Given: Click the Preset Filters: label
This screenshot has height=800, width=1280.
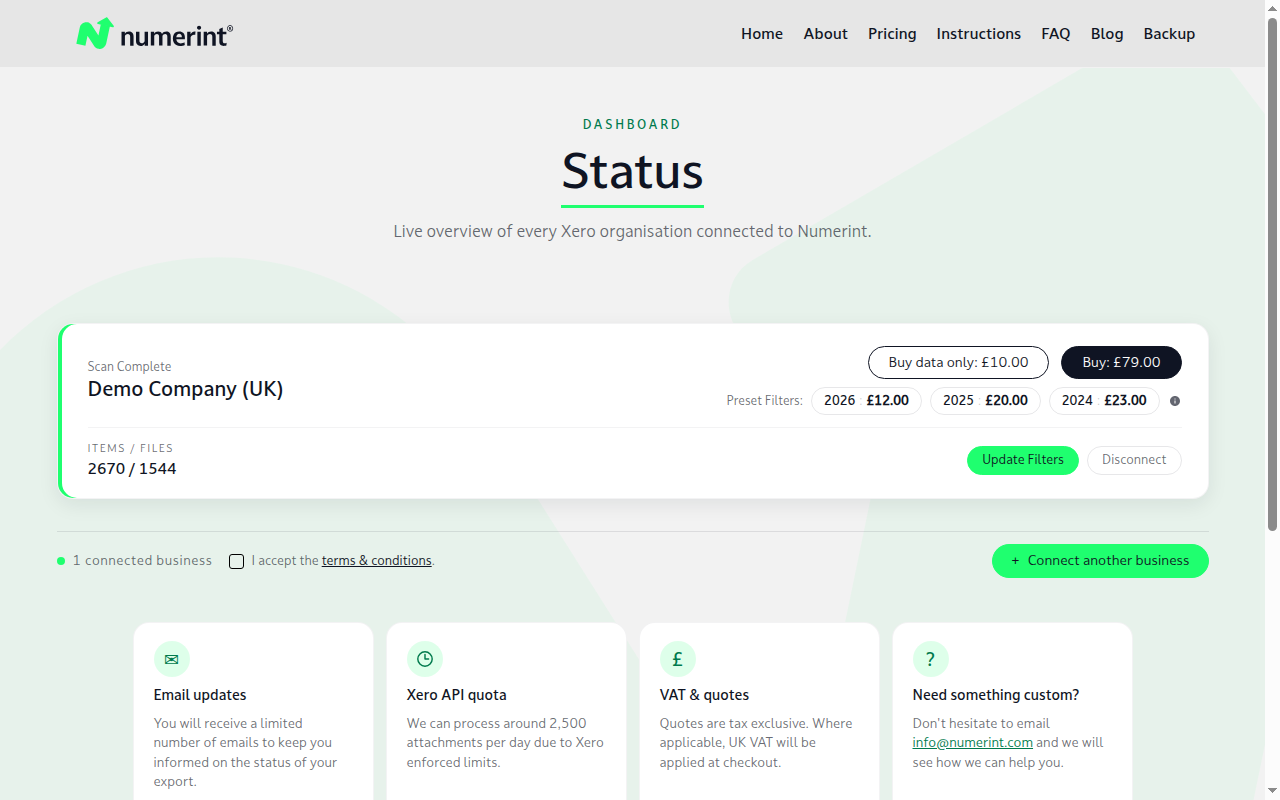Looking at the screenshot, I should [765, 401].
